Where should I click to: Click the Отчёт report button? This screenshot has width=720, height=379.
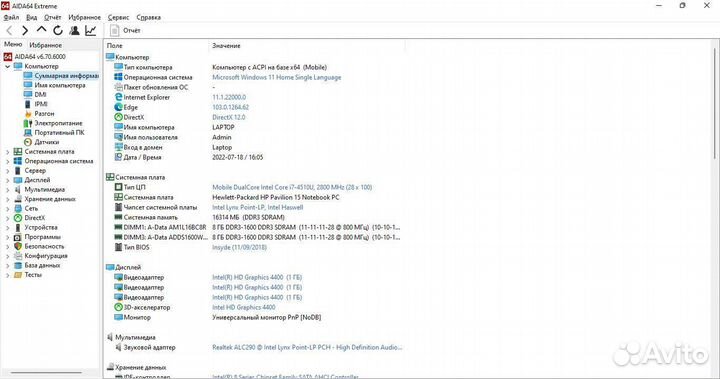pos(125,31)
